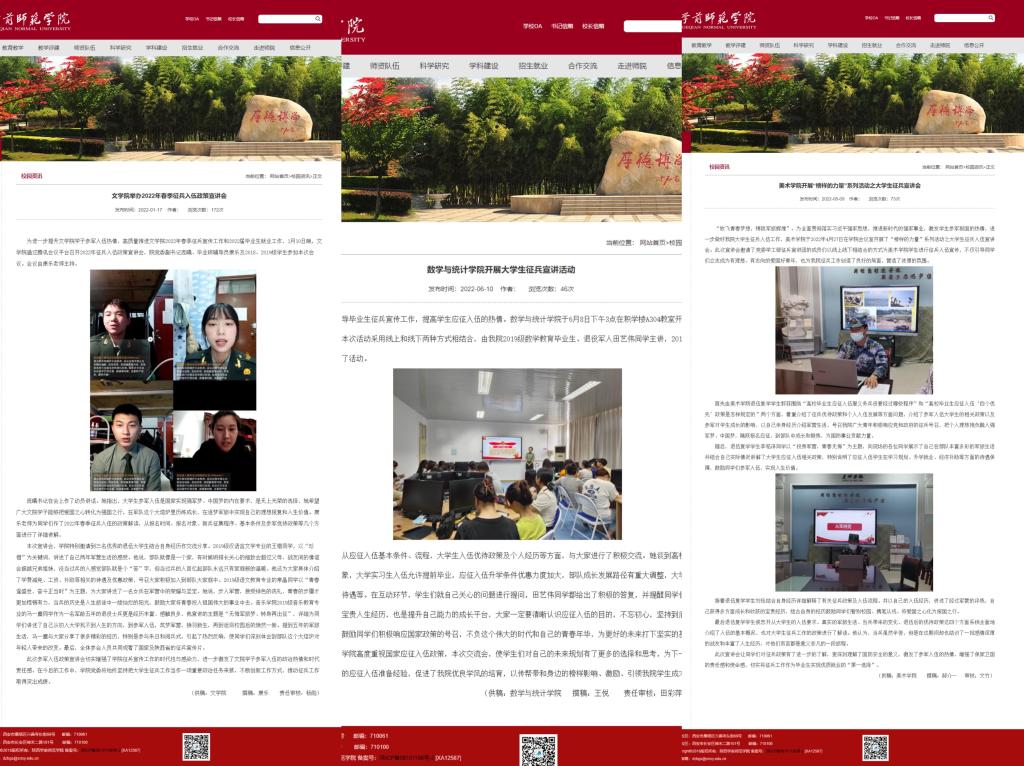The height and width of the screenshot is (766, 1024).
Task: Select 教育教学 menu in left page navbar
Action: coord(14,46)
